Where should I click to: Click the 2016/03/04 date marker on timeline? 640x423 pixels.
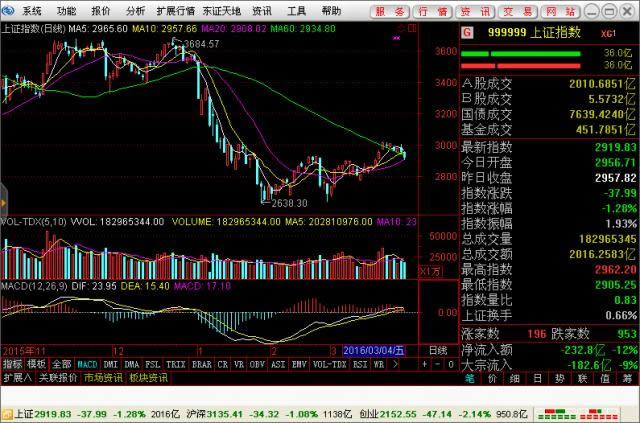(369, 350)
